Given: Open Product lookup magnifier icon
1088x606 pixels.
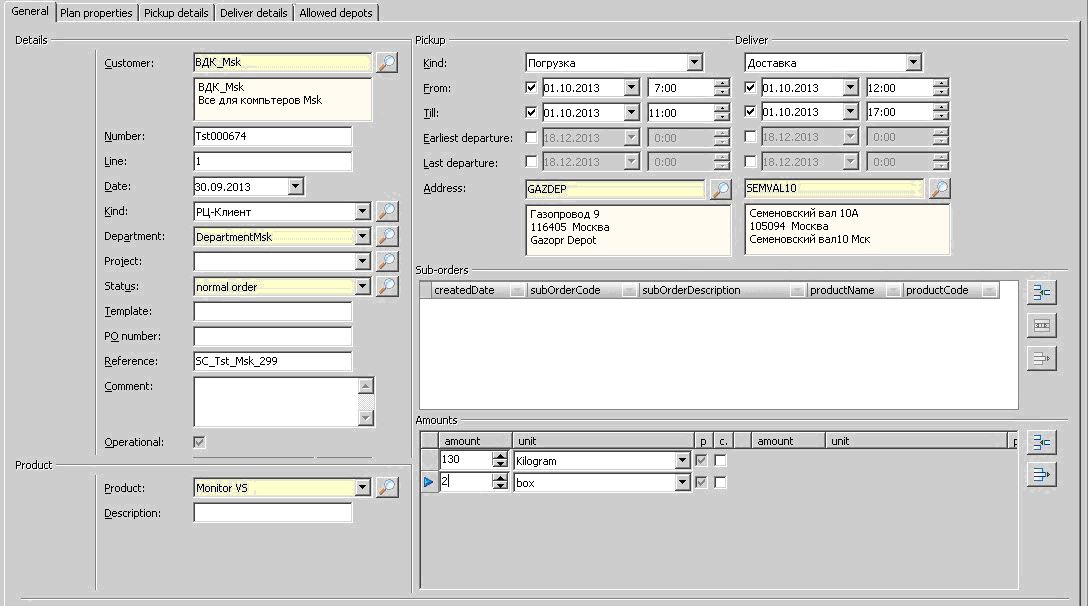Looking at the screenshot, I should coord(386,487).
